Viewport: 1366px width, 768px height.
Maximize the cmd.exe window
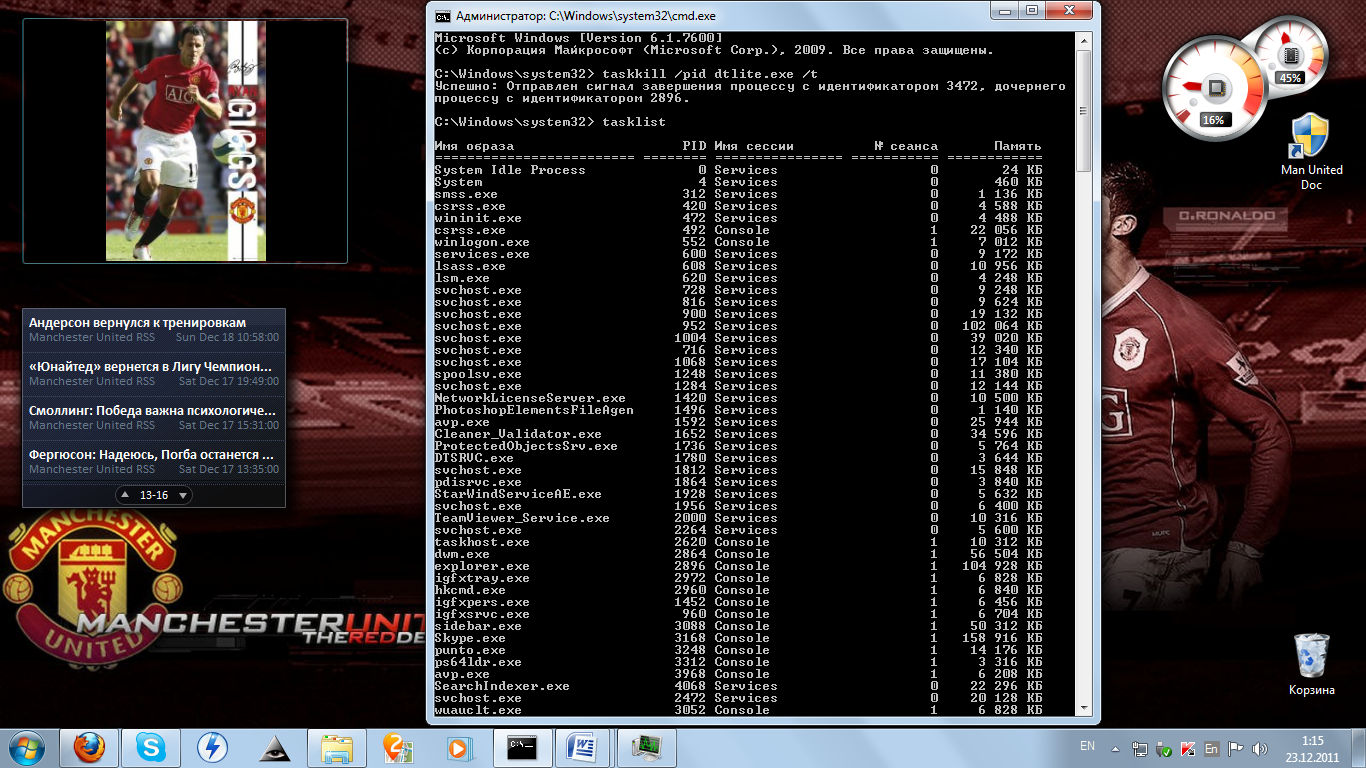tap(1033, 11)
